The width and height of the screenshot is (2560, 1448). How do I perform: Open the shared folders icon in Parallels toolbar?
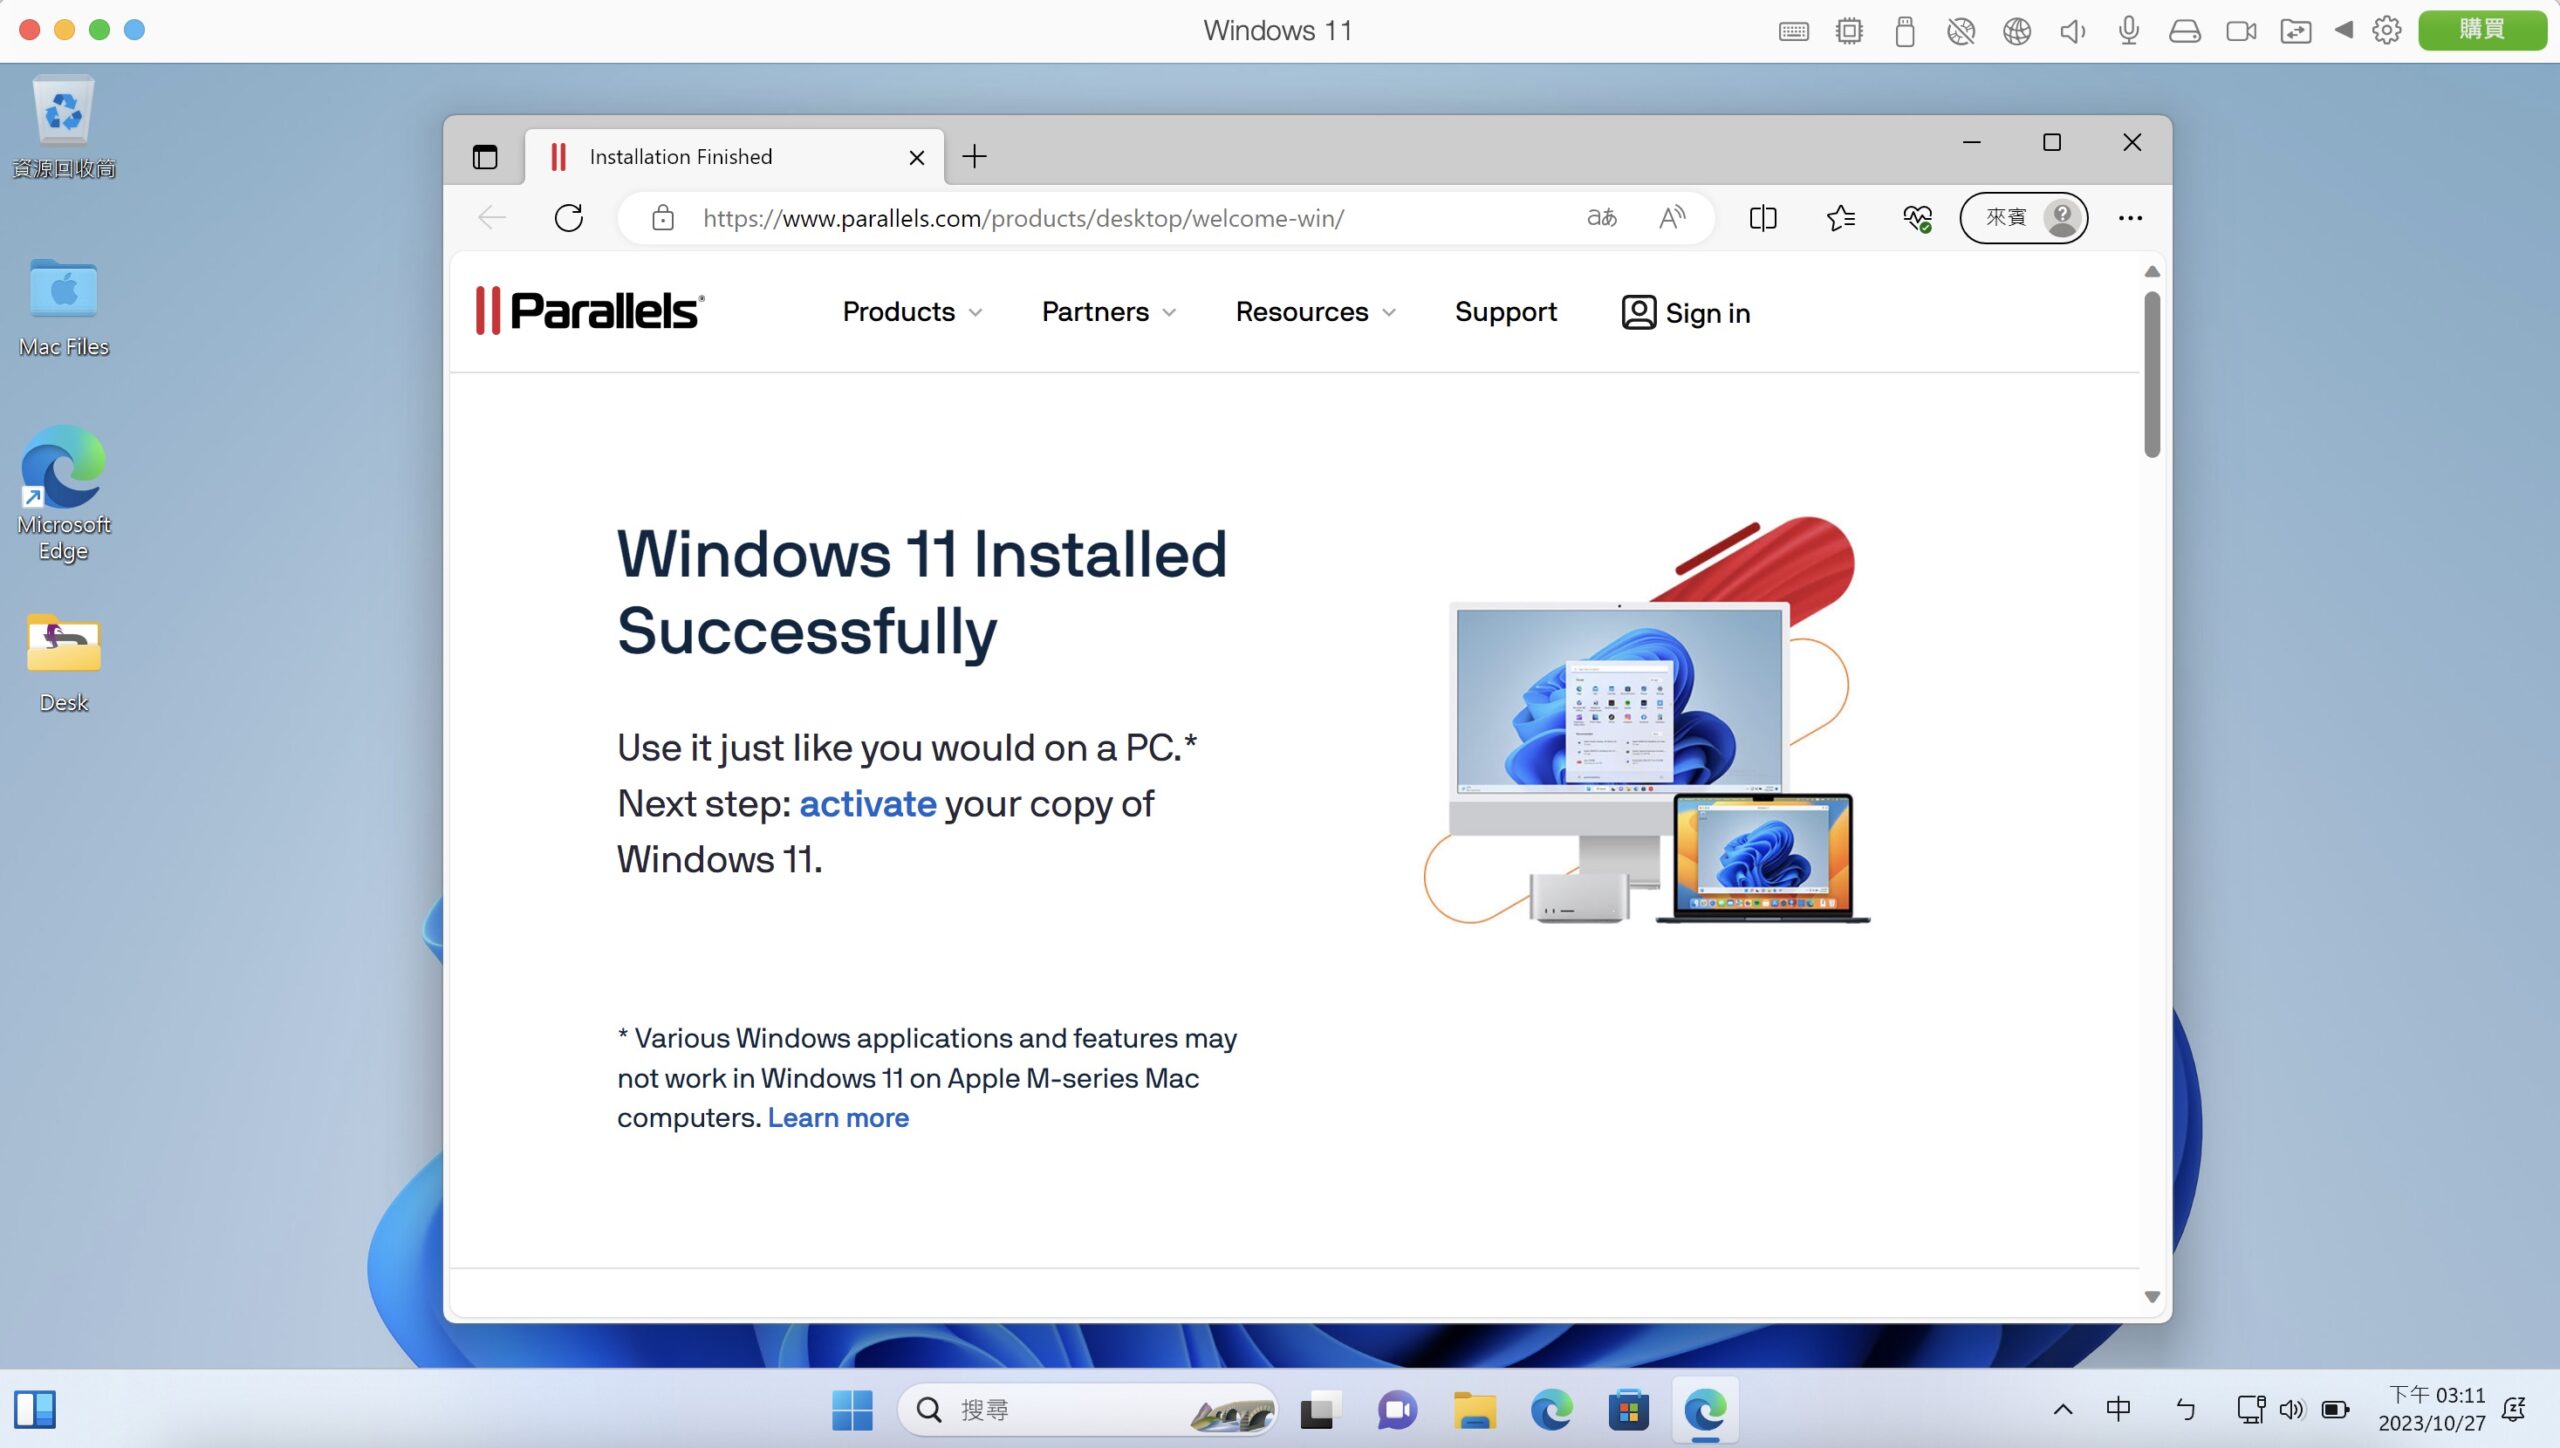pyautogui.click(x=2296, y=31)
